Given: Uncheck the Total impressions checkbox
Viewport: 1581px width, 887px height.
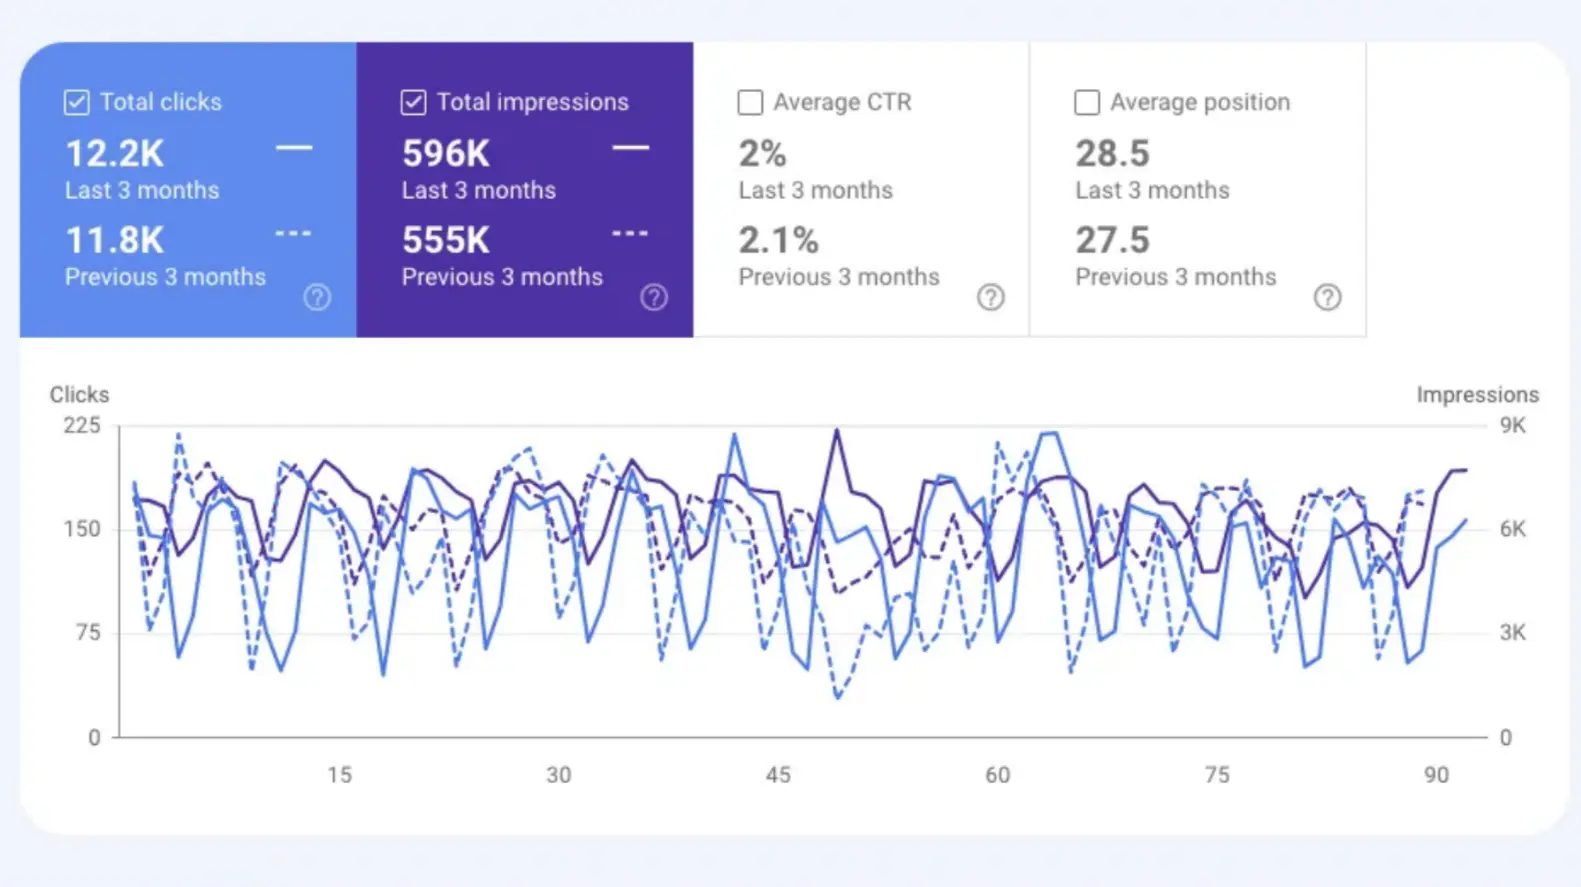Looking at the screenshot, I should click(x=413, y=102).
